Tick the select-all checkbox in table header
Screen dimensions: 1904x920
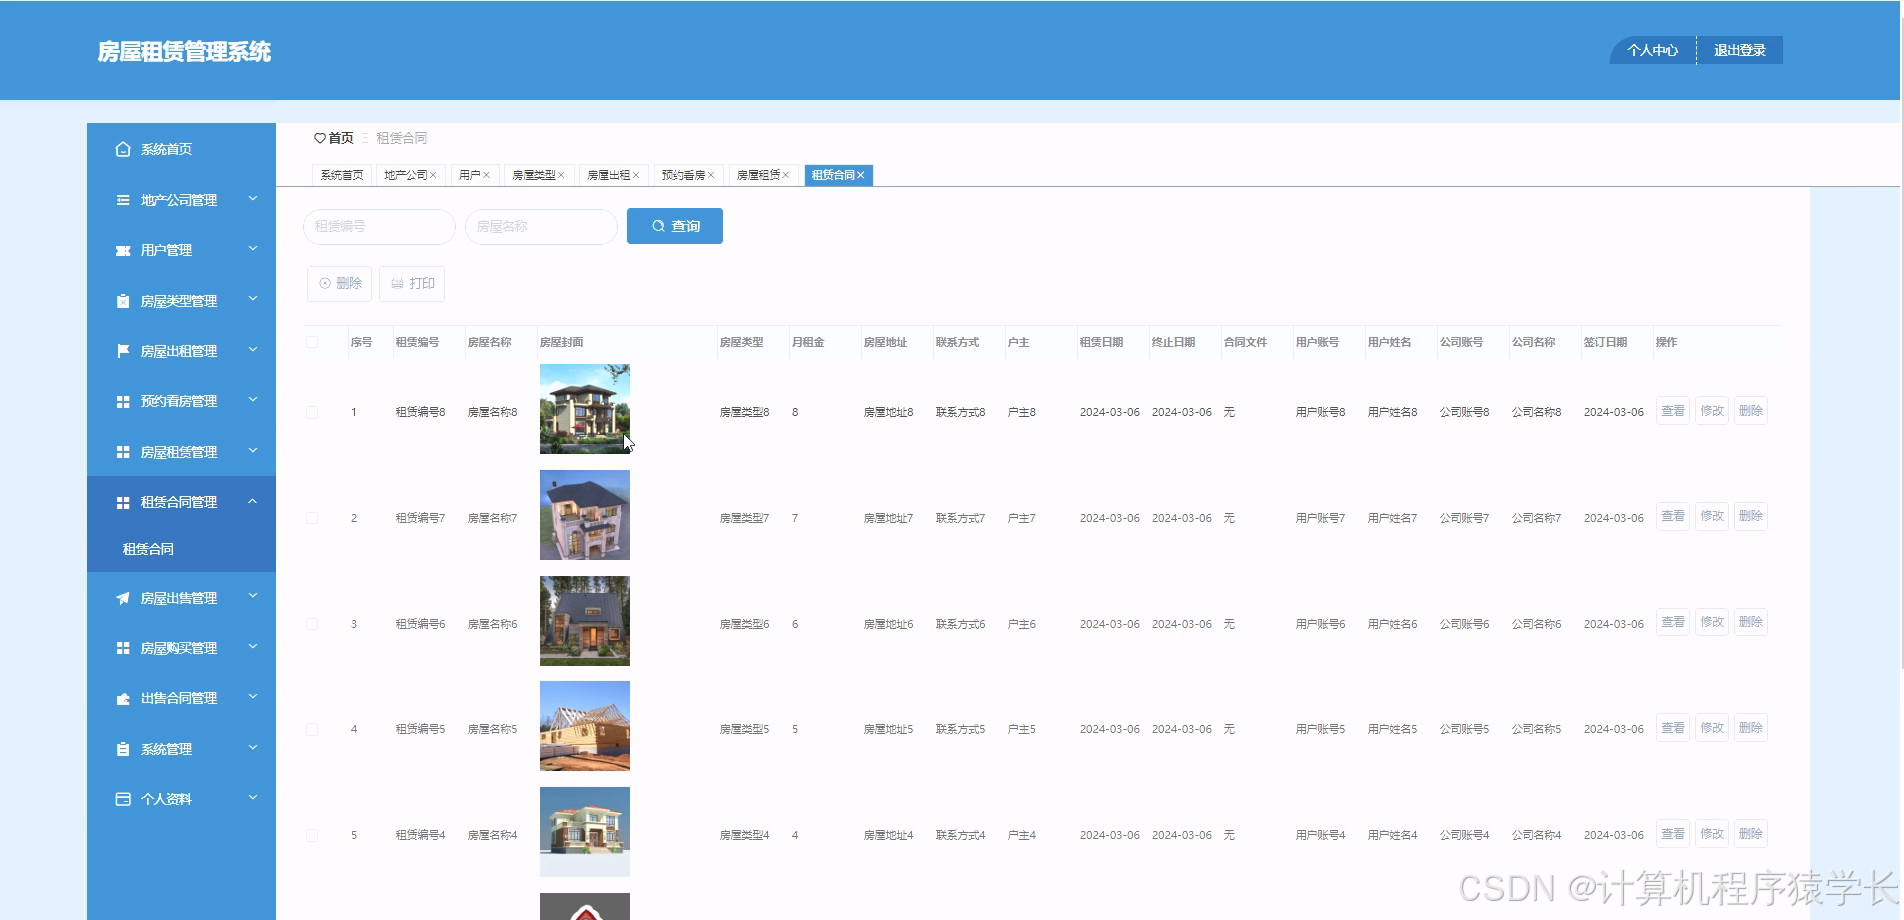click(x=312, y=342)
